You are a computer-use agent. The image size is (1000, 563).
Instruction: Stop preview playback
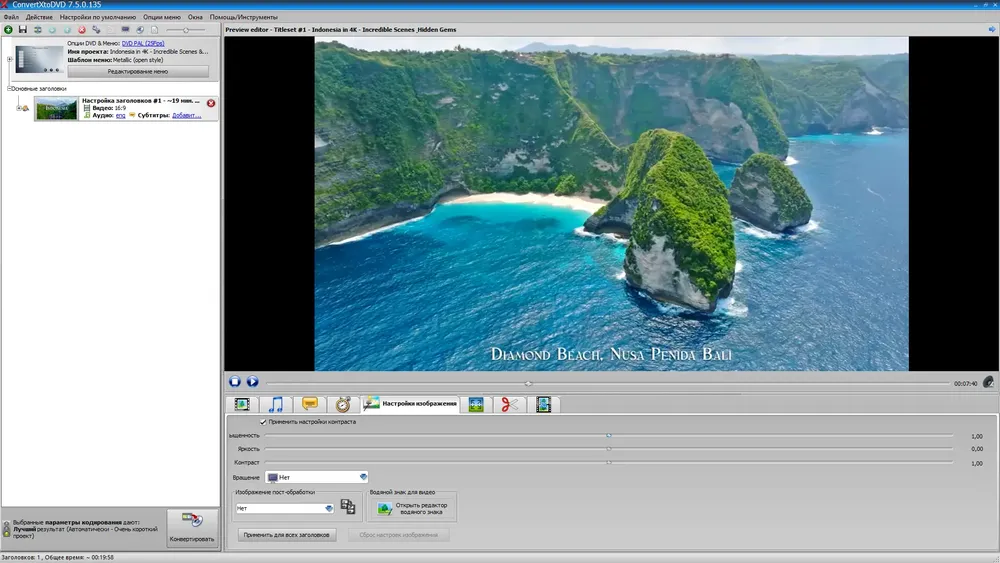(235, 381)
